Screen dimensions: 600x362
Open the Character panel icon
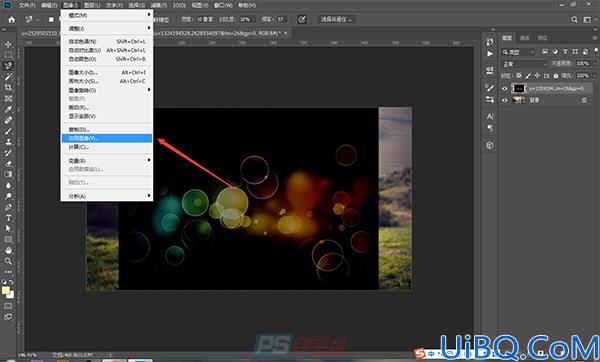click(490, 116)
